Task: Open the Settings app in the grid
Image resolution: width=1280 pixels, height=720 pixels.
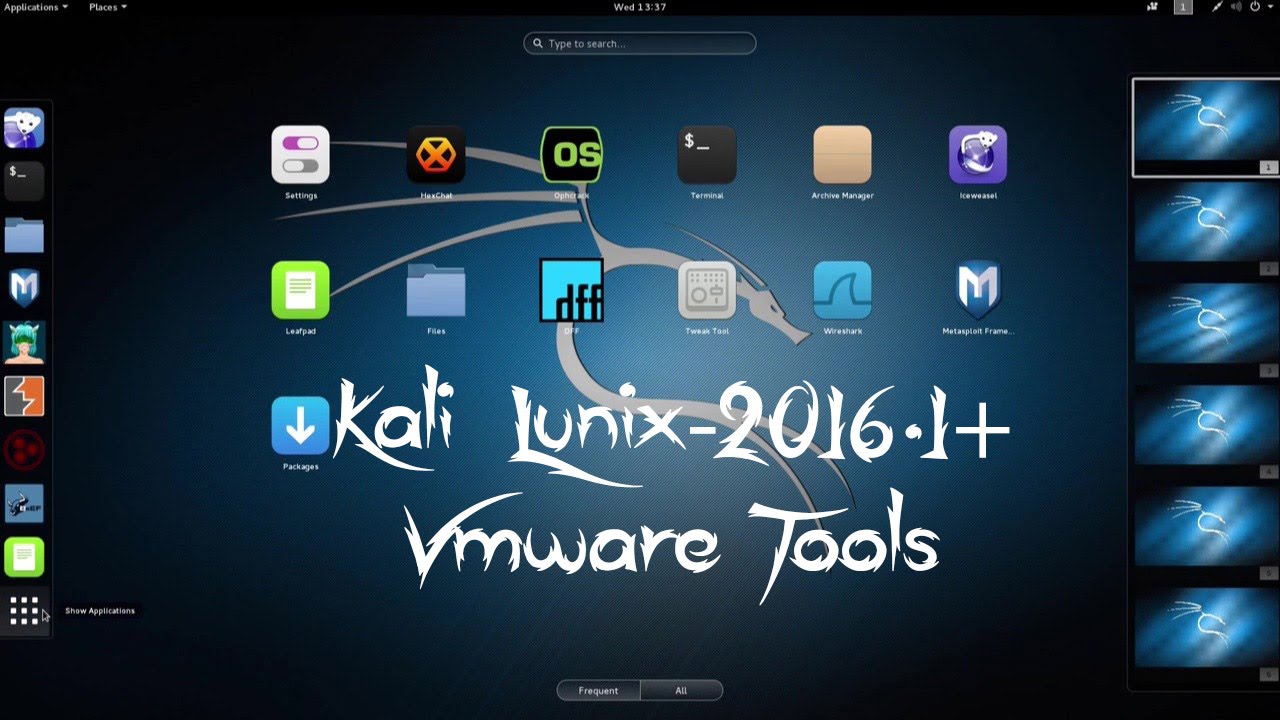Action: (x=300, y=162)
